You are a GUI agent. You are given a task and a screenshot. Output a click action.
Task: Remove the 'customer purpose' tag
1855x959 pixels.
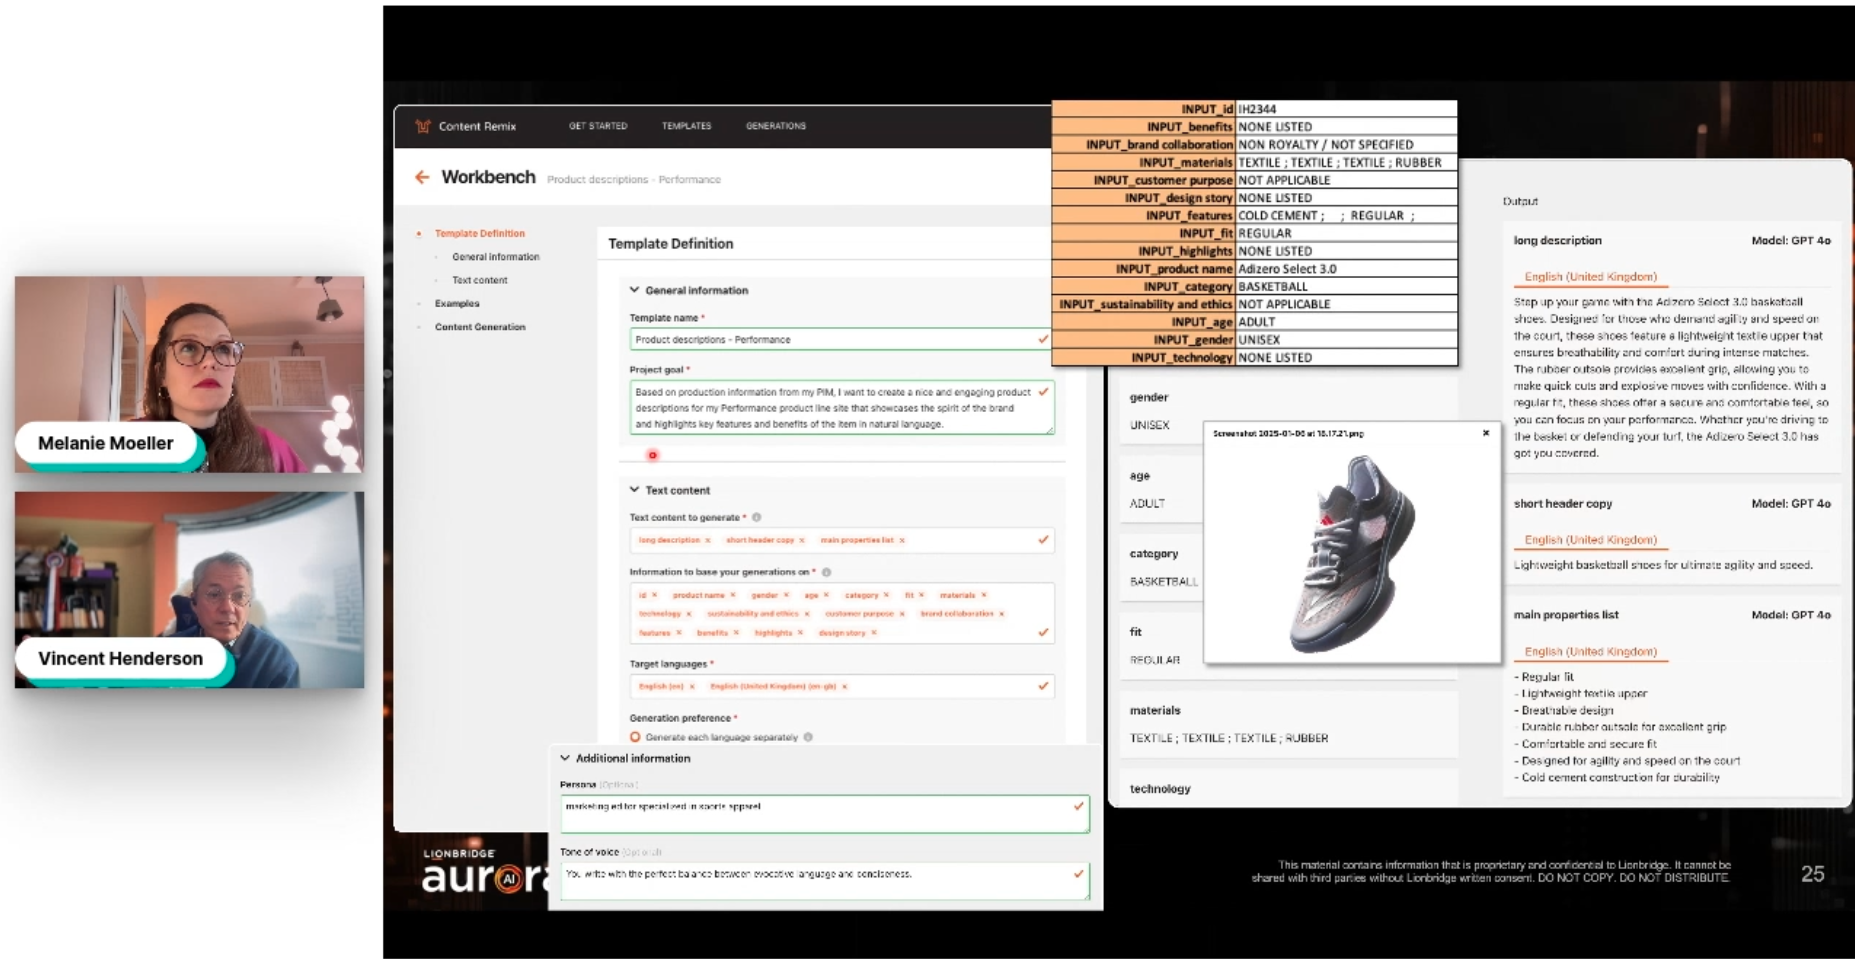tap(902, 614)
